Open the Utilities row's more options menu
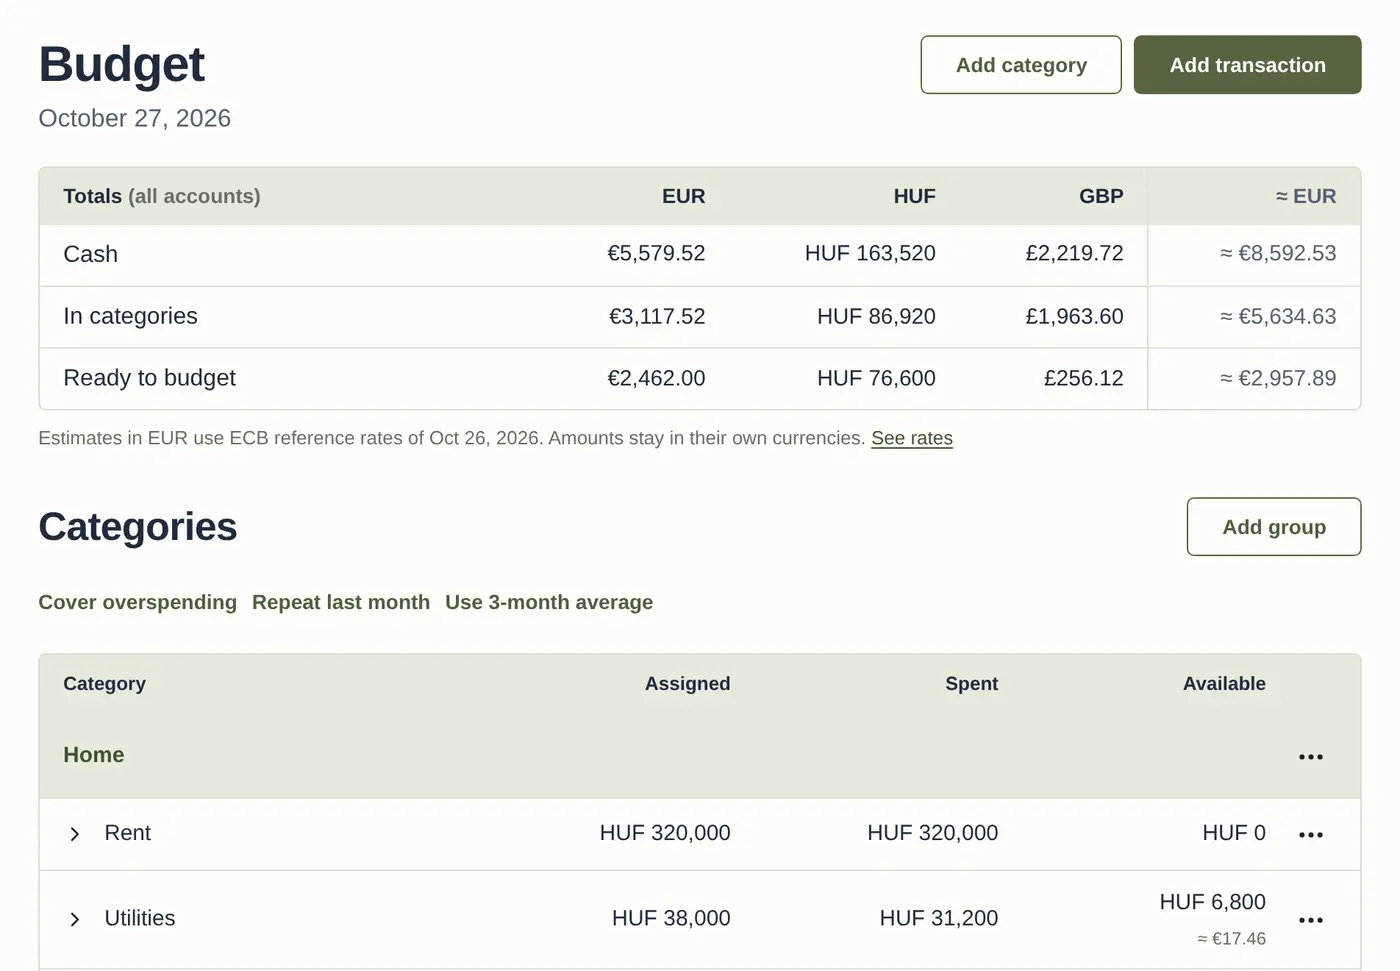This screenshot has width=1400, height=971. [1310, 919]
